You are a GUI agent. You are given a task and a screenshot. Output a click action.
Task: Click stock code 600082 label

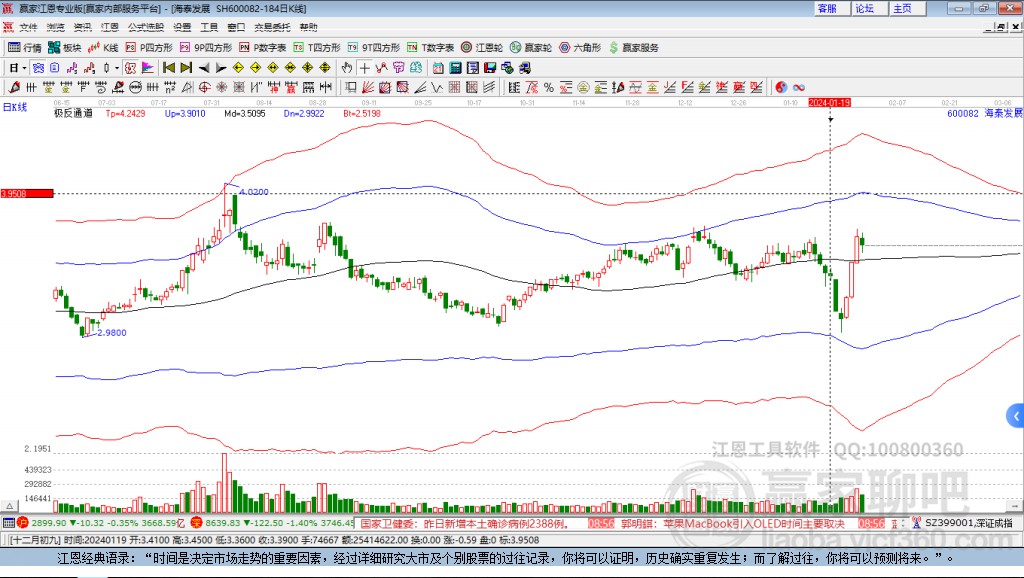click(963, 114)
